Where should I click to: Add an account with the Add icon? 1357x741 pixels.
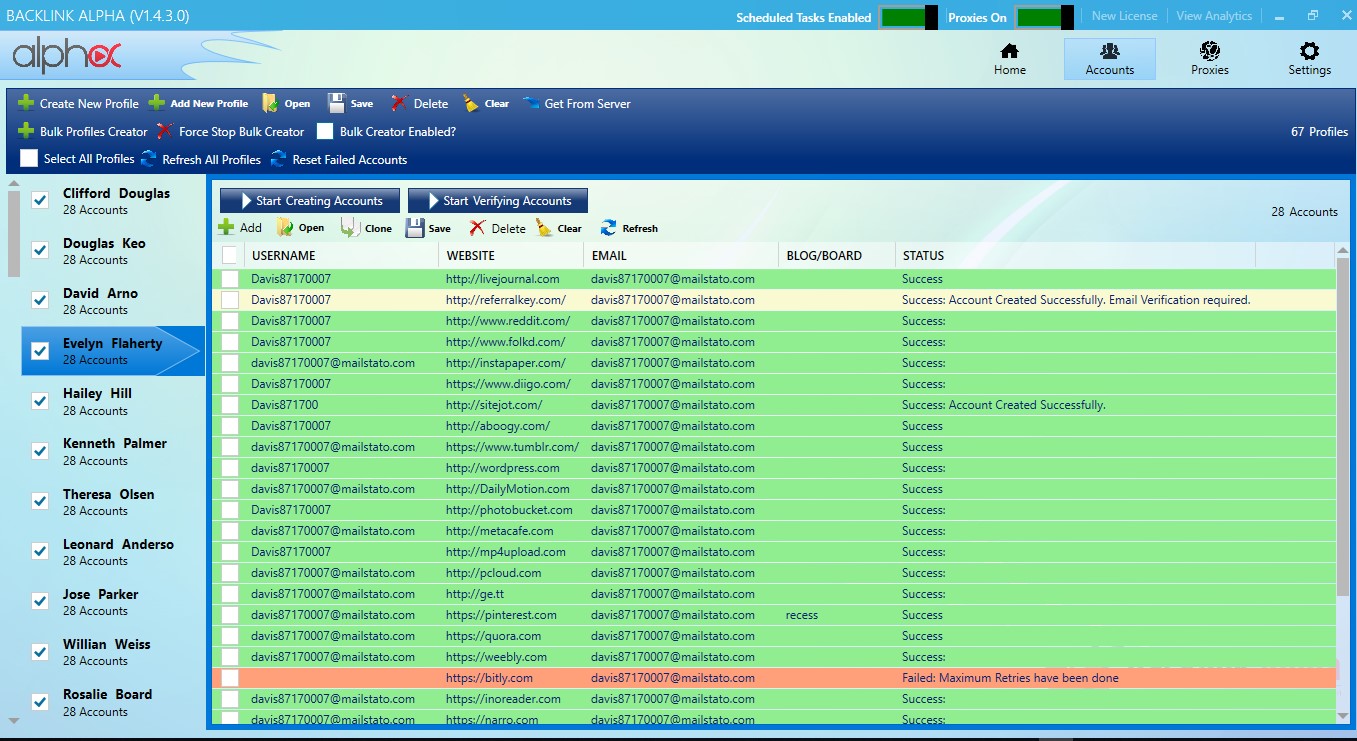[227, 228]
